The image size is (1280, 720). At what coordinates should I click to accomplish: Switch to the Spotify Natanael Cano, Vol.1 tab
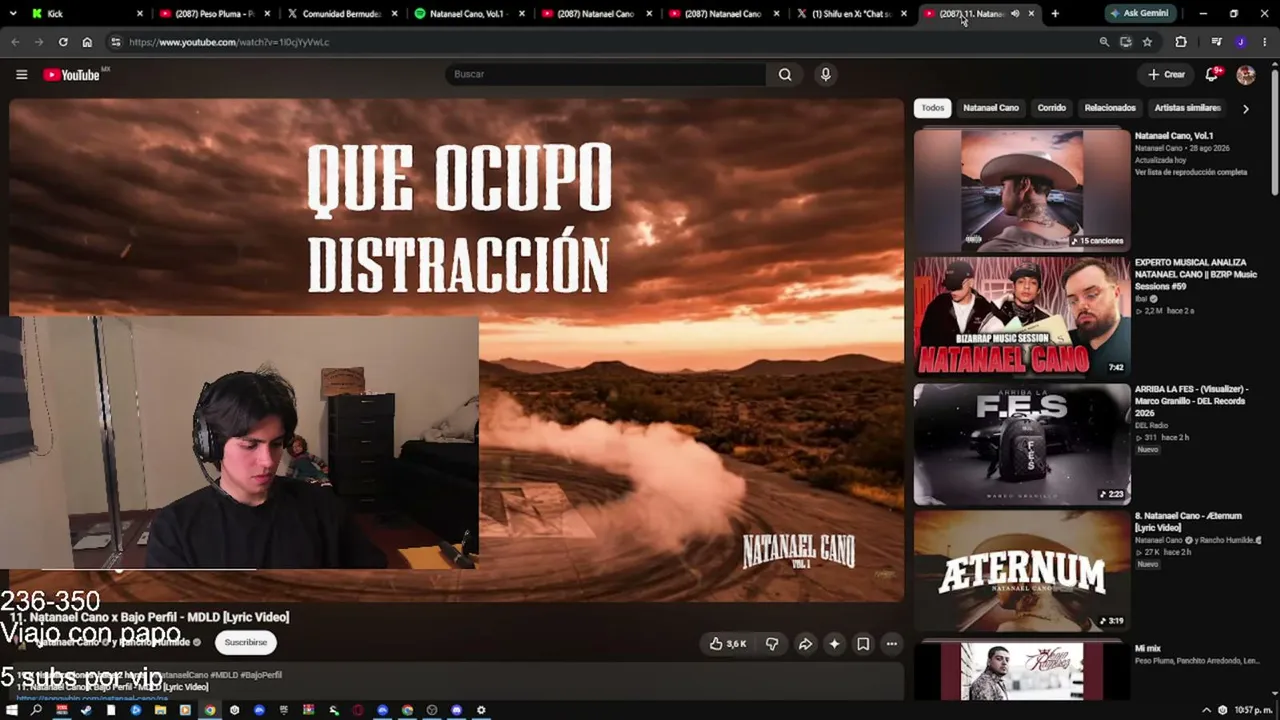click(x=468, y=14)
